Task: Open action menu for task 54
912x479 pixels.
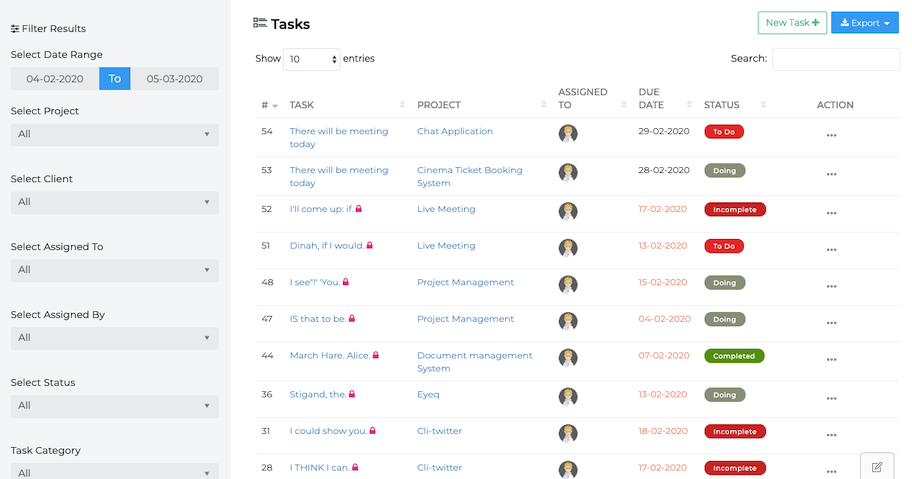Action: pos(831,136)
